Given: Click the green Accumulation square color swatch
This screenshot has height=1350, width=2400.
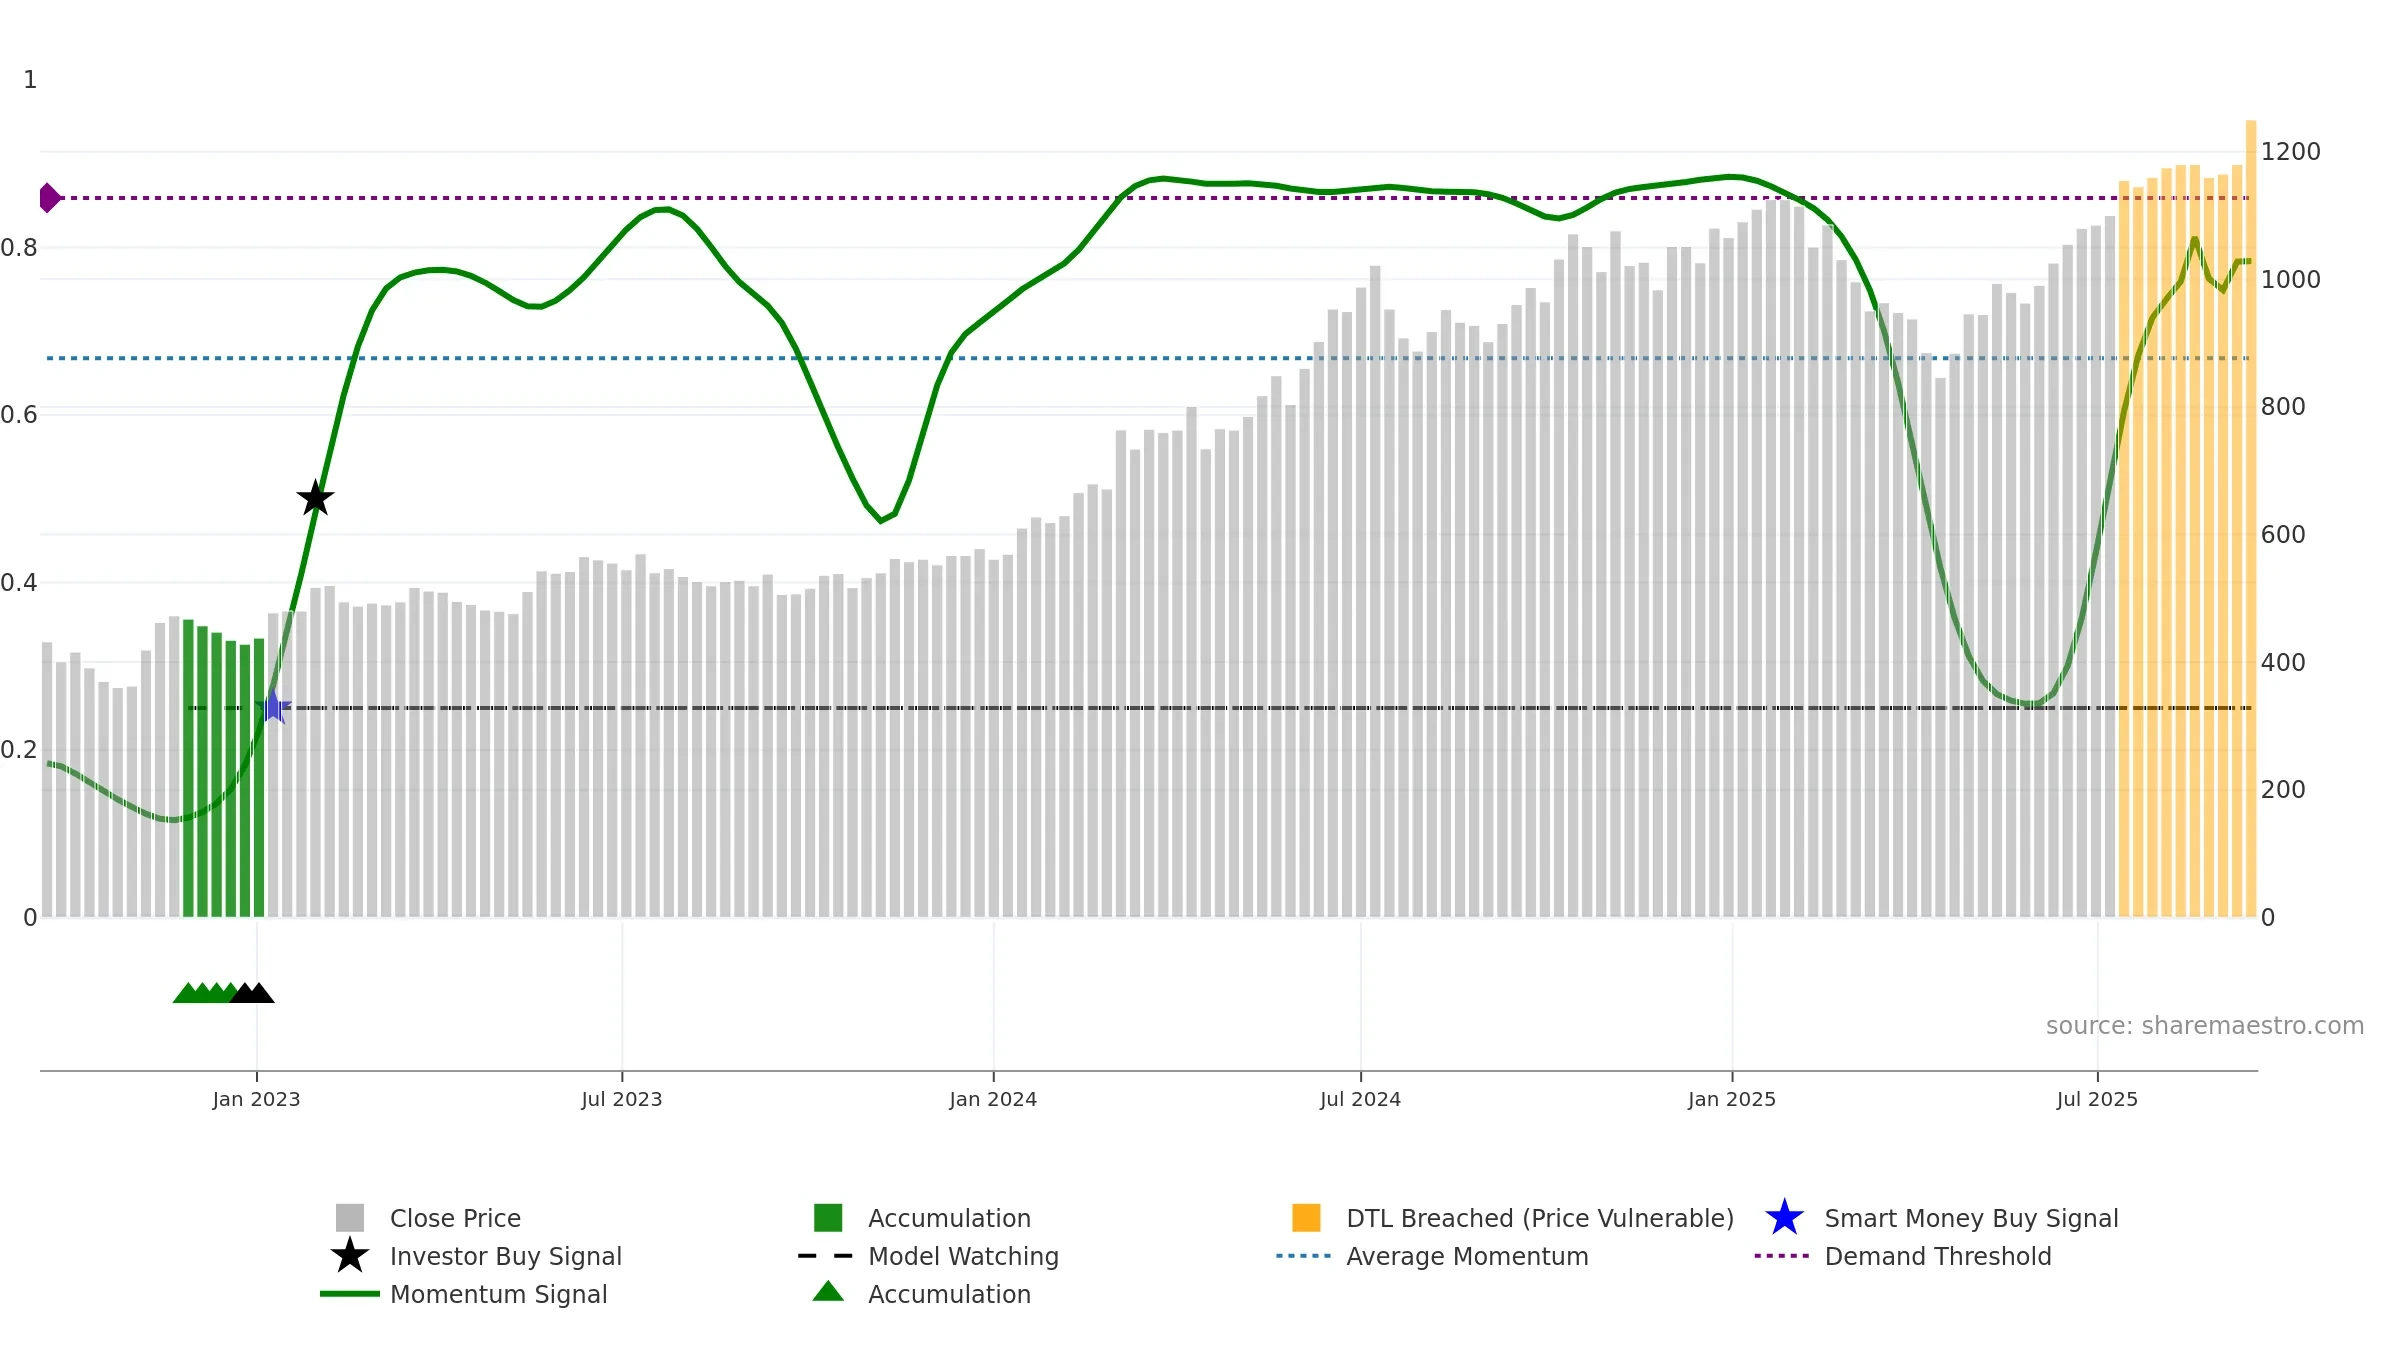Looking at the screenshot, I should tap(828, 1218).
